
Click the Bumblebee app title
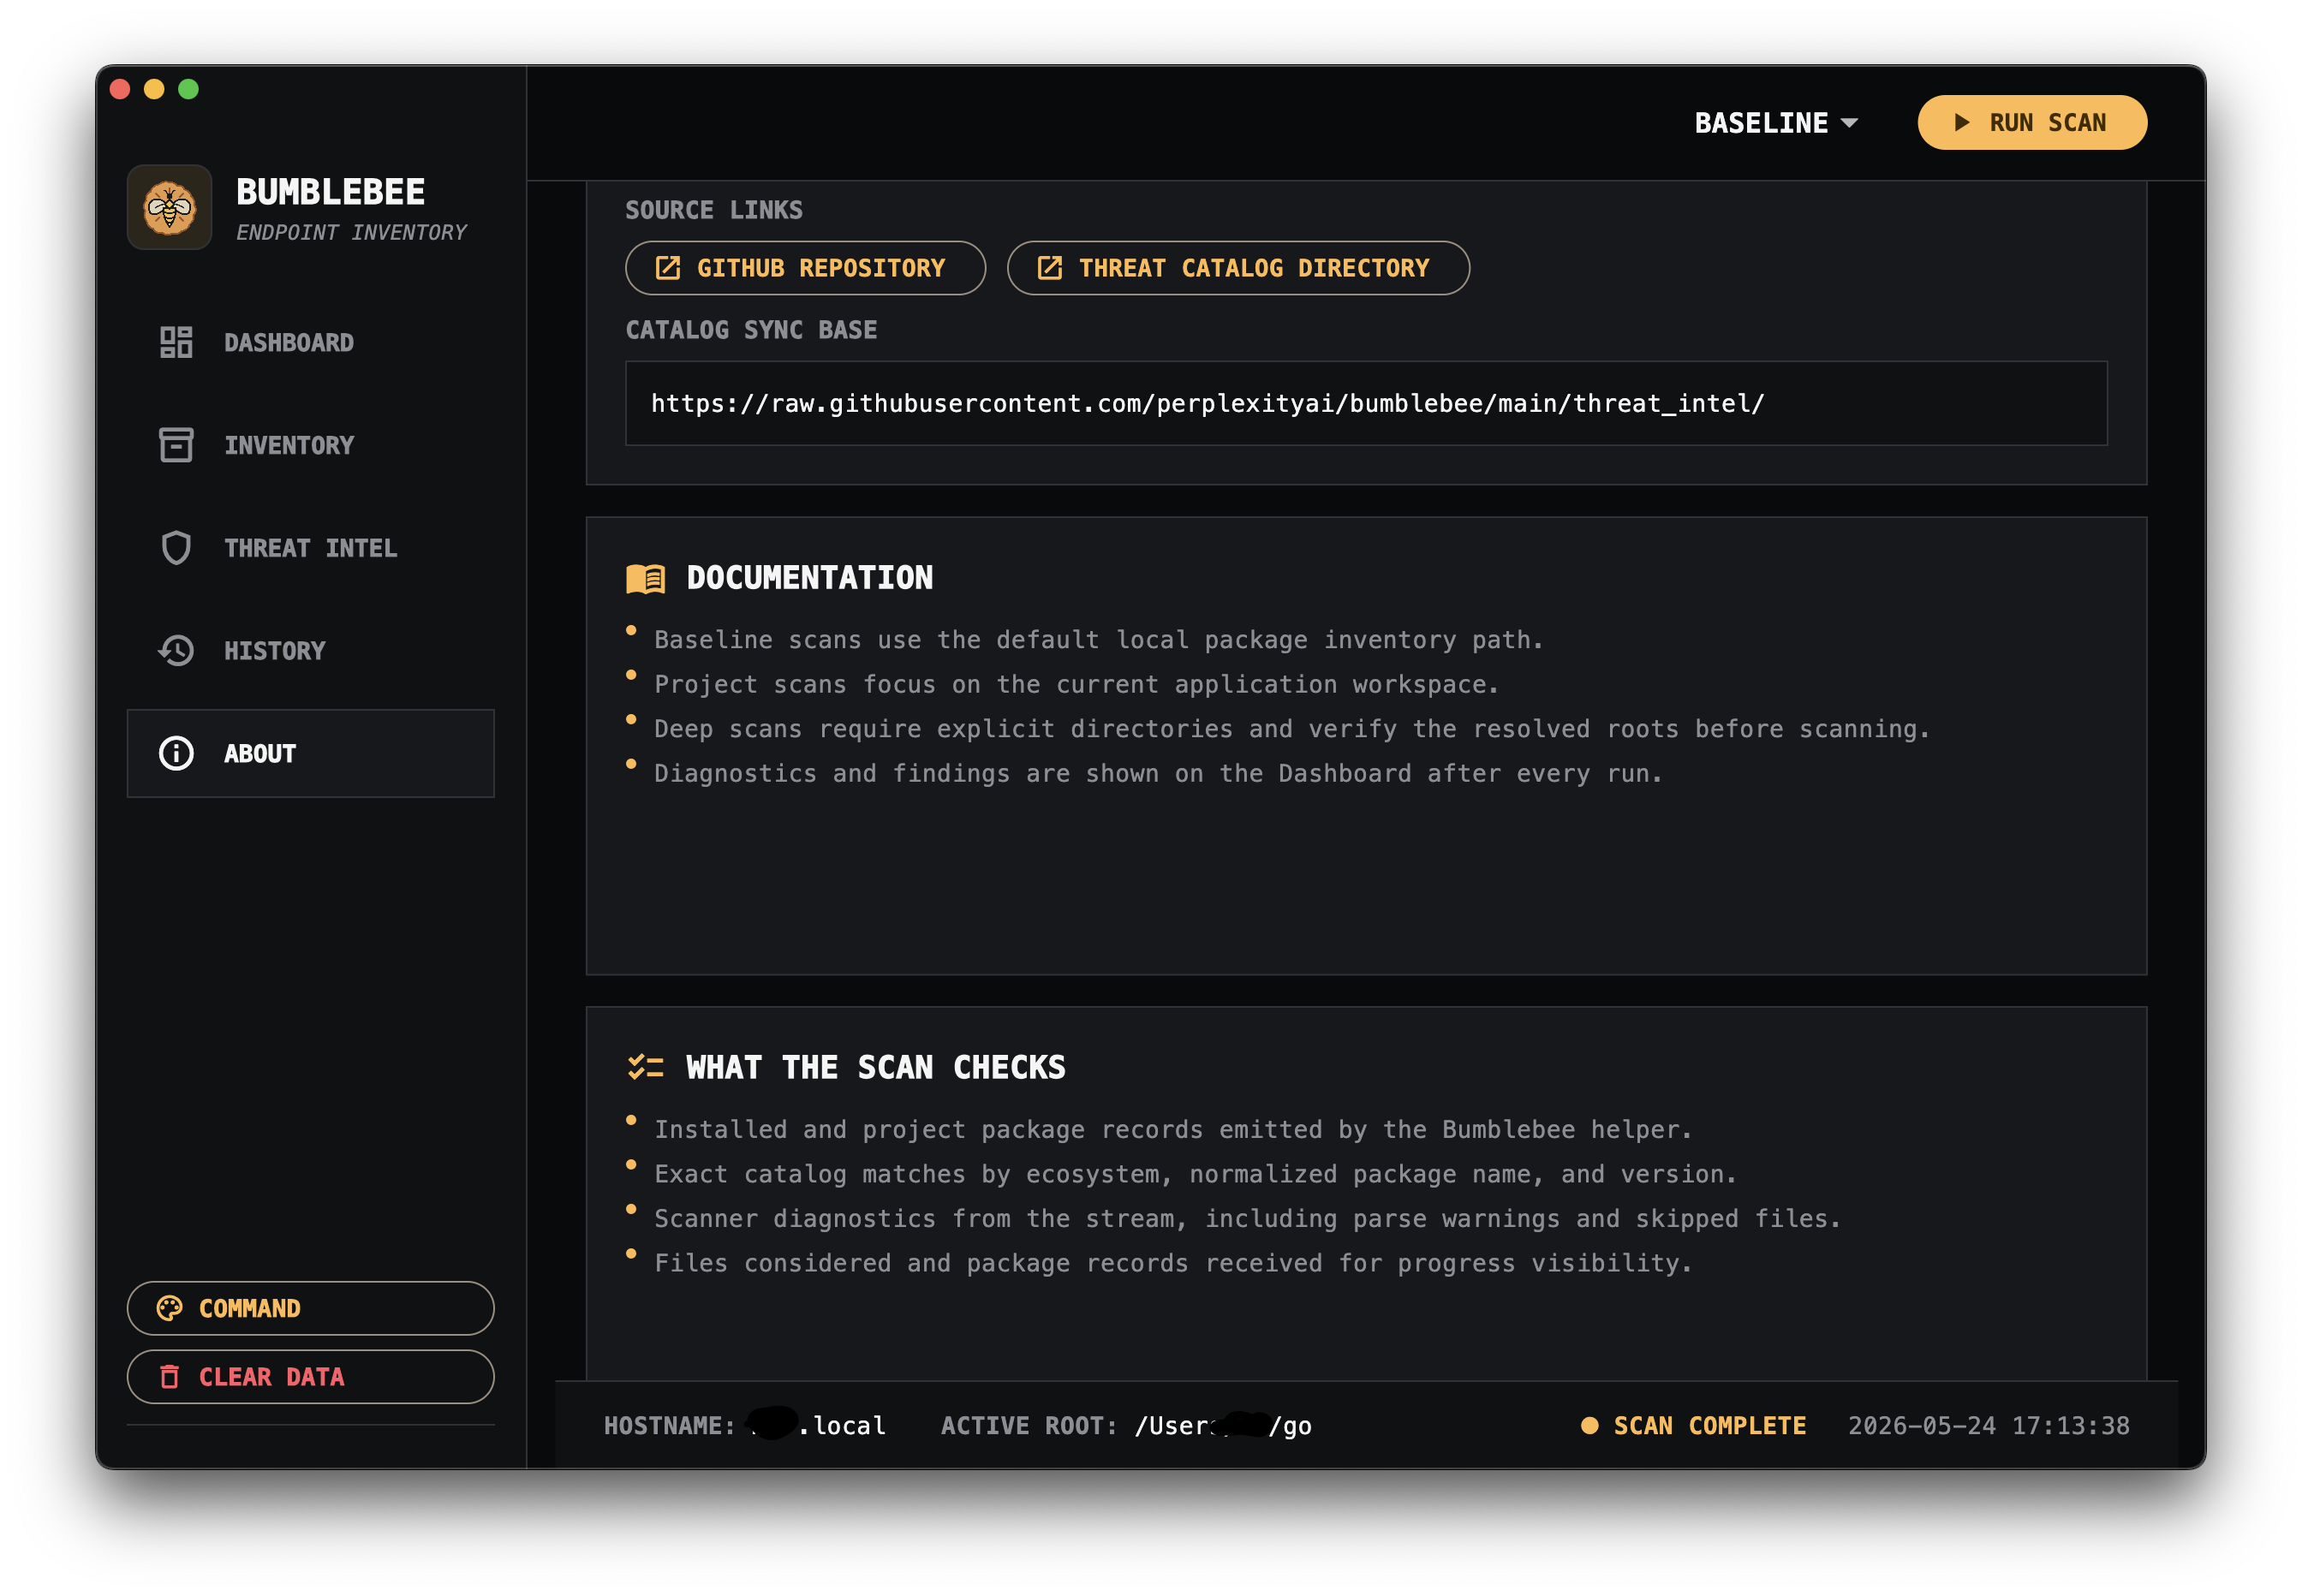click(330, 191)
